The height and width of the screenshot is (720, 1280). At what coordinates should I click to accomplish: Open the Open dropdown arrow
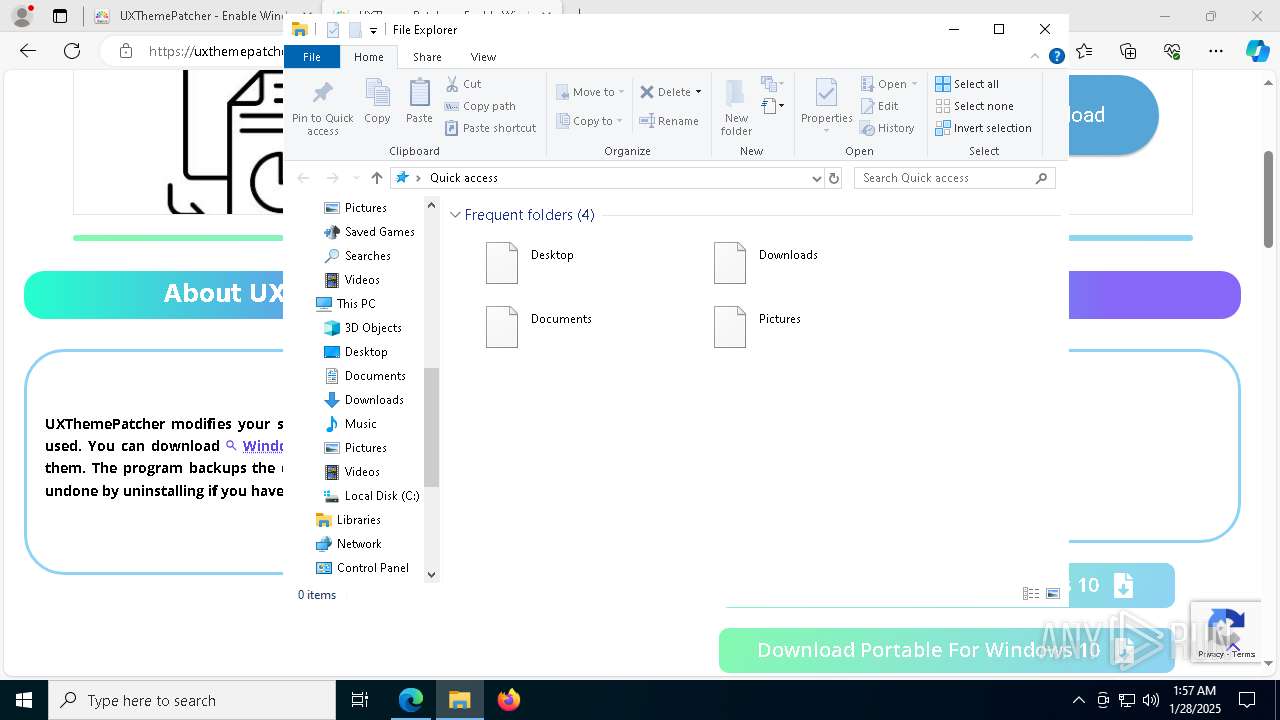914,84
